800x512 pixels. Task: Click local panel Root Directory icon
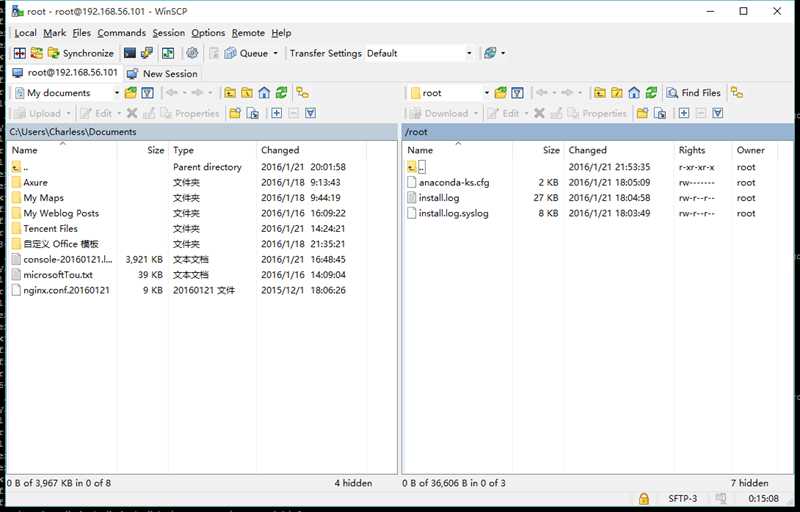(247, 93)
